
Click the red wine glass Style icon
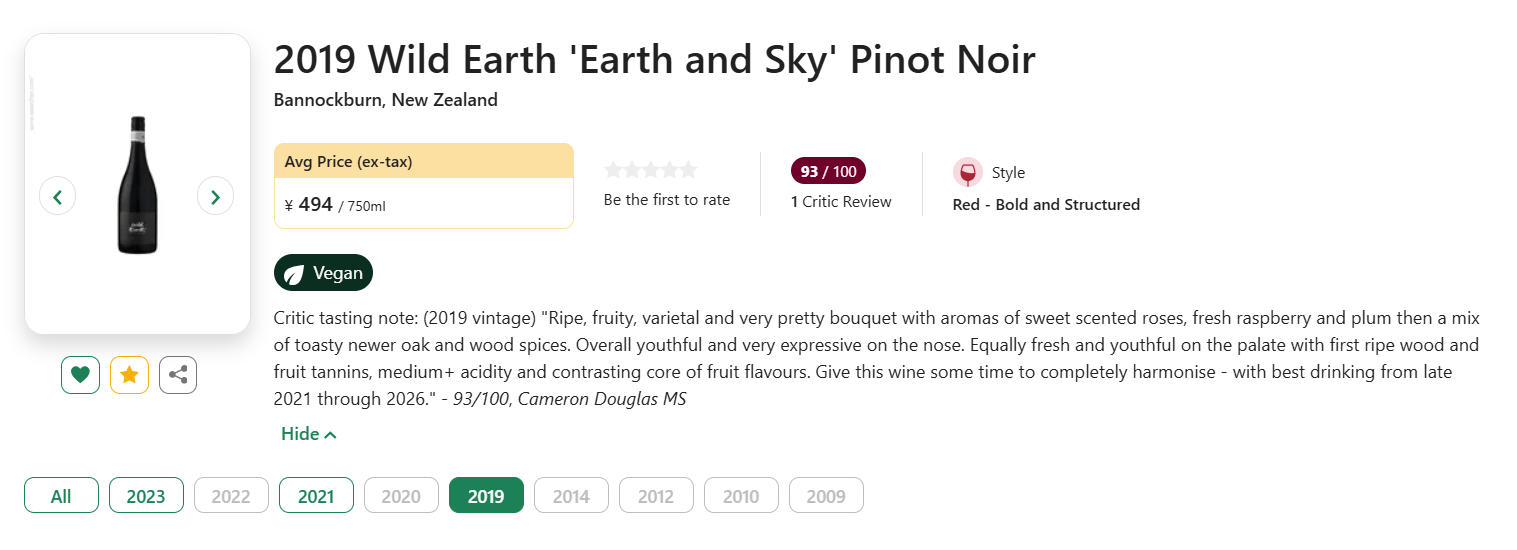(x=967, y=172)
